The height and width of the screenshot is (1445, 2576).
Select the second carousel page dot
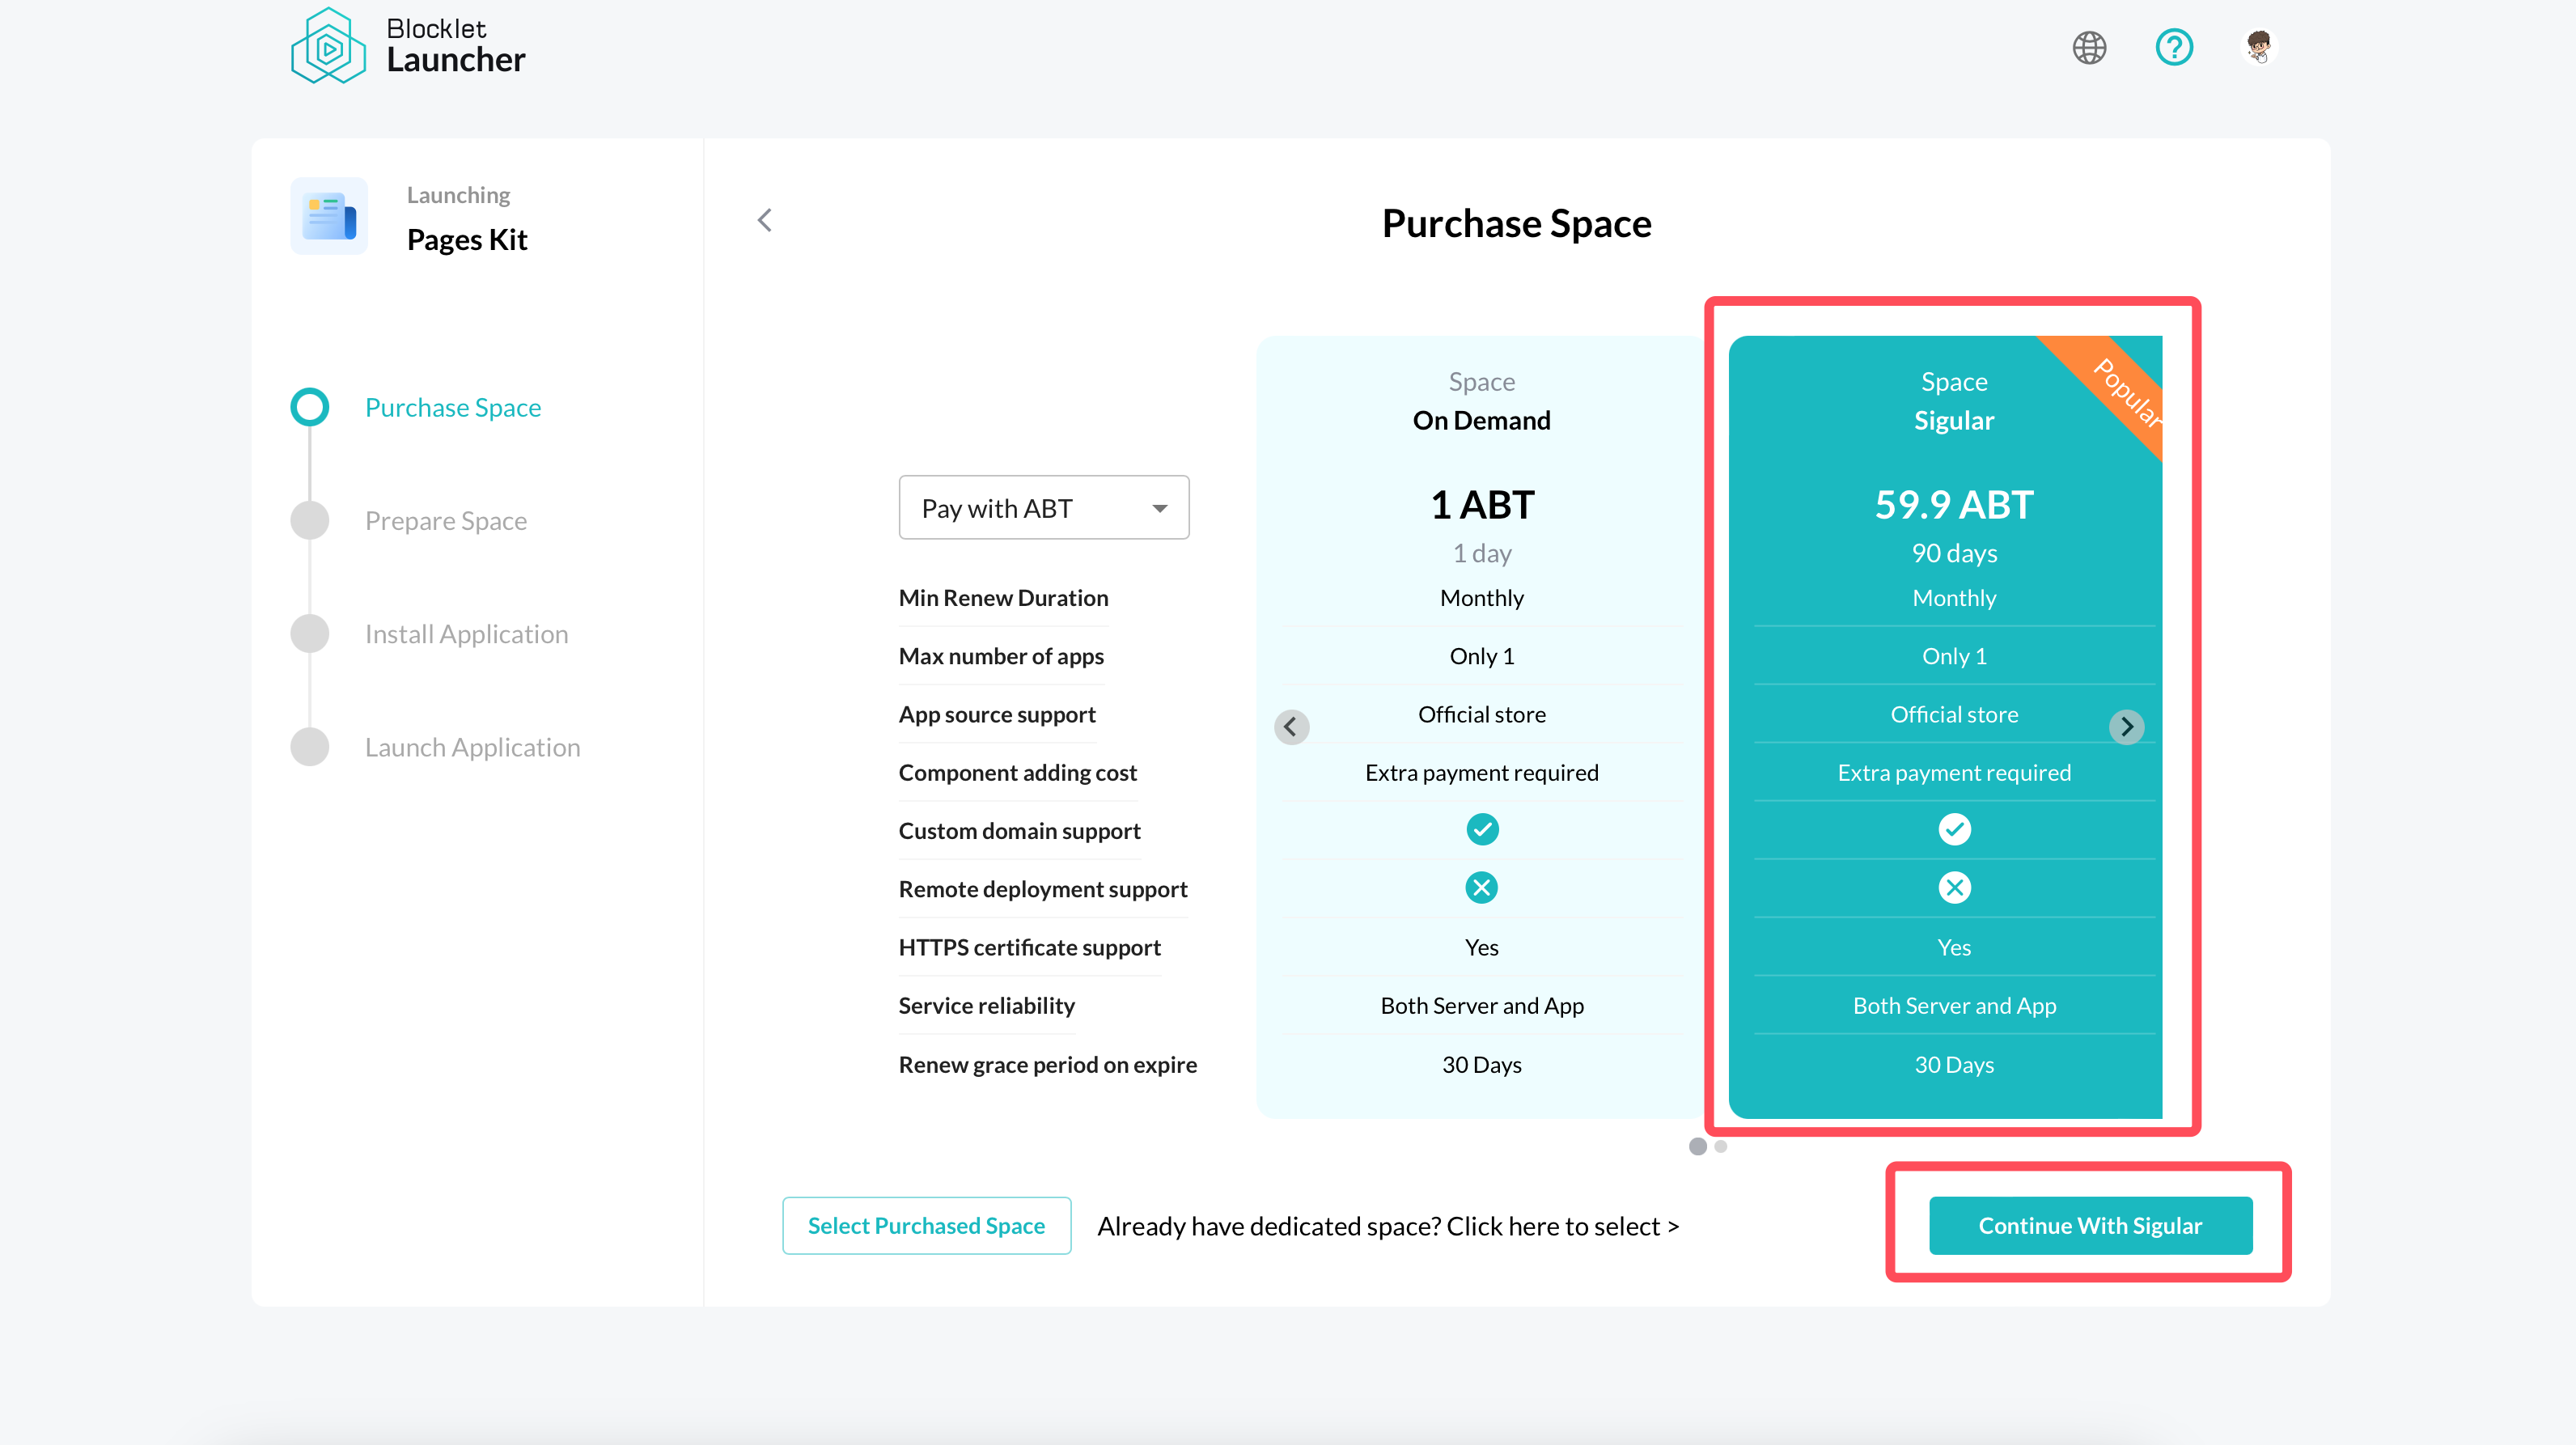pos(1721,1146)
